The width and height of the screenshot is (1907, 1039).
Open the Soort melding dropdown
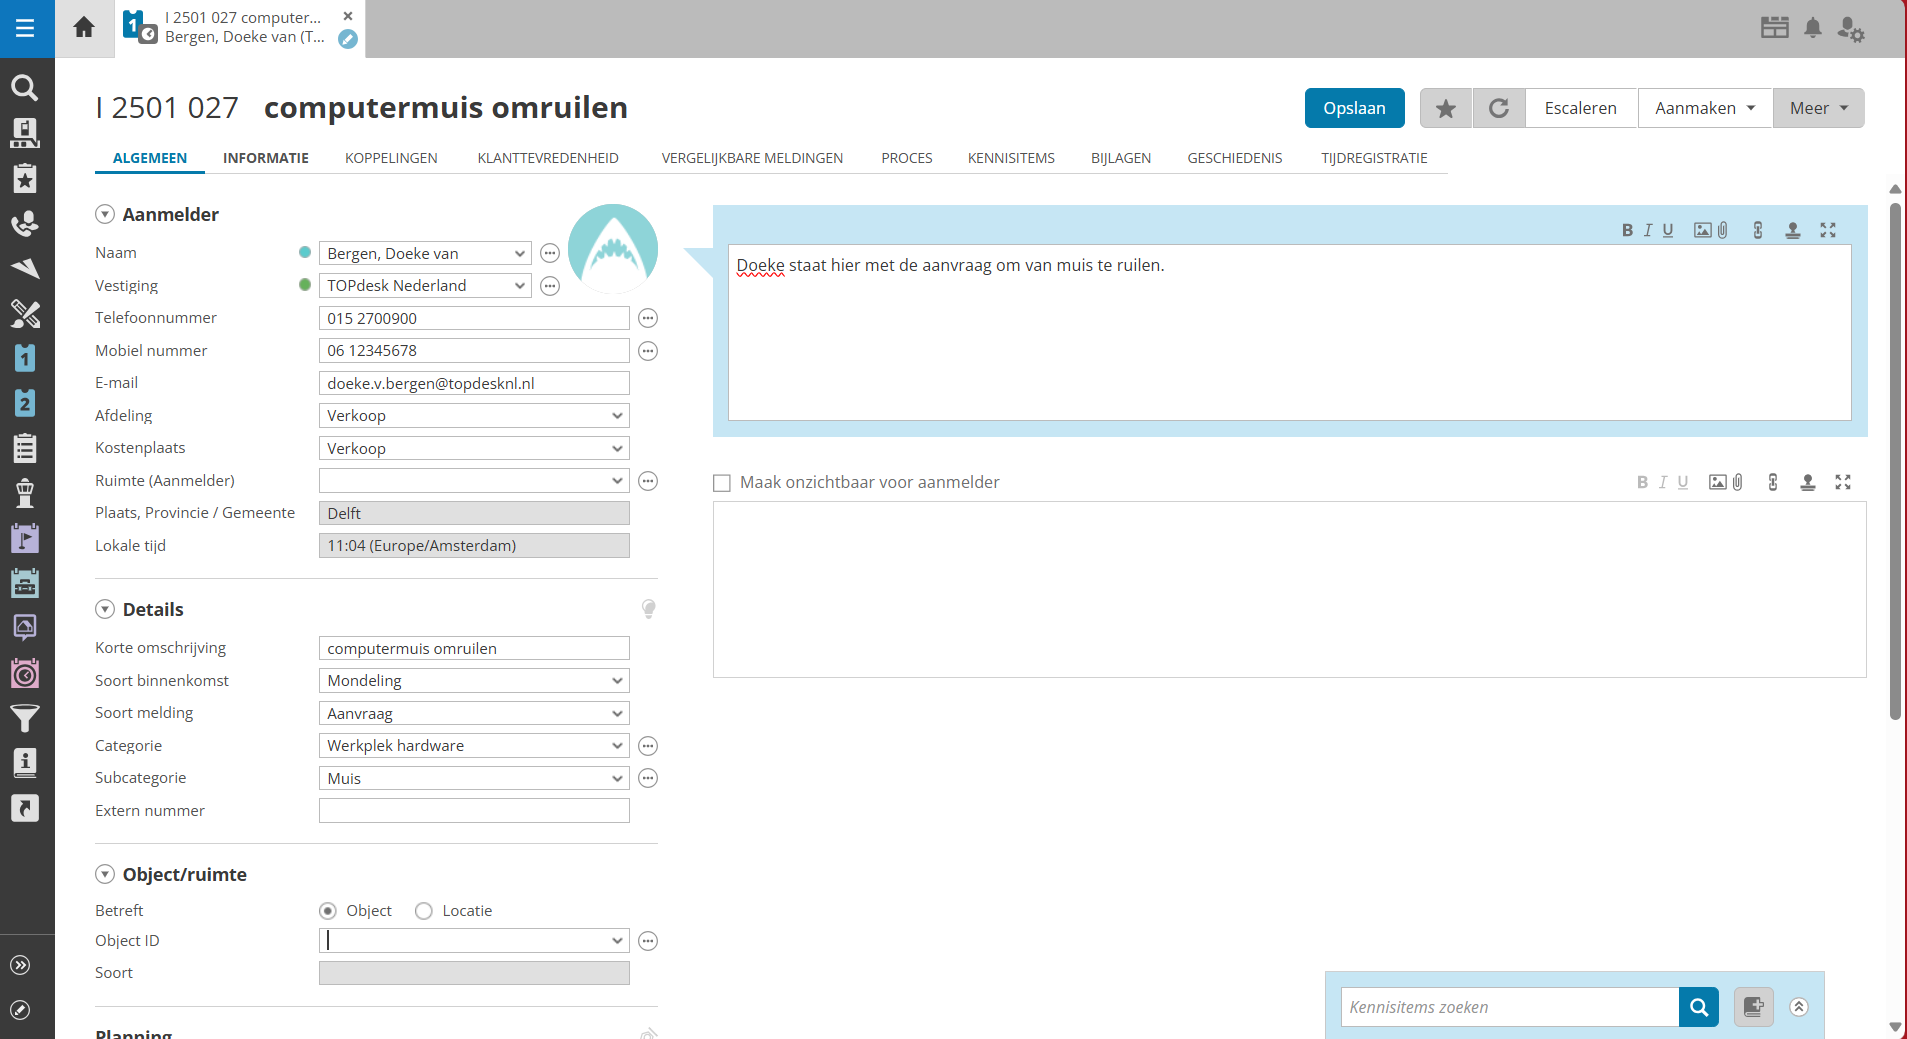[473, 713]
